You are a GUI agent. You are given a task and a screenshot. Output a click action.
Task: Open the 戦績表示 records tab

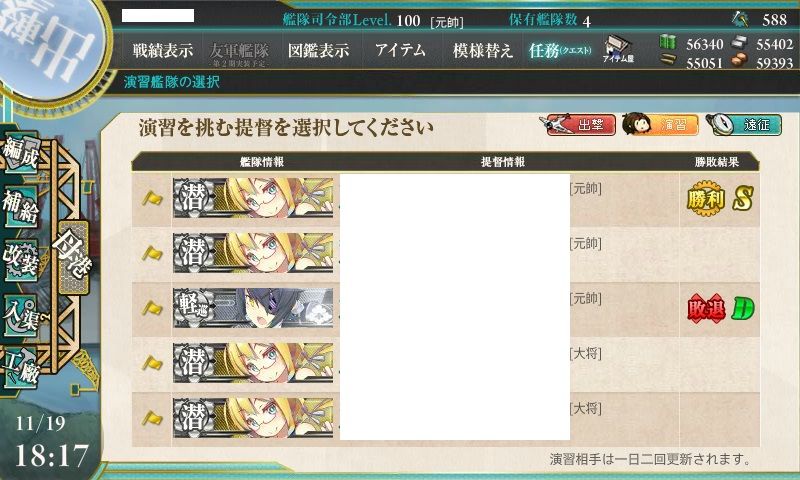pyautogui.click(x=163, y=50)
